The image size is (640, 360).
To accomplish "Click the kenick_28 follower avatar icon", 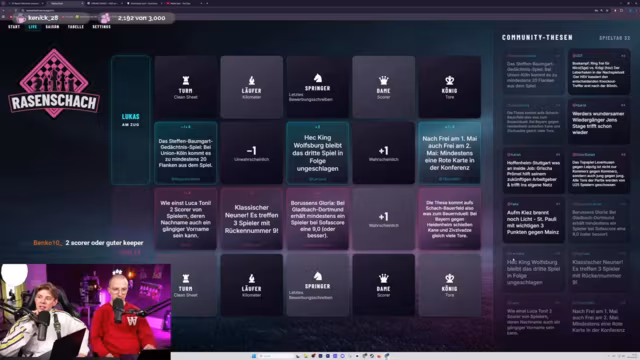I will (x=20, y=18).
